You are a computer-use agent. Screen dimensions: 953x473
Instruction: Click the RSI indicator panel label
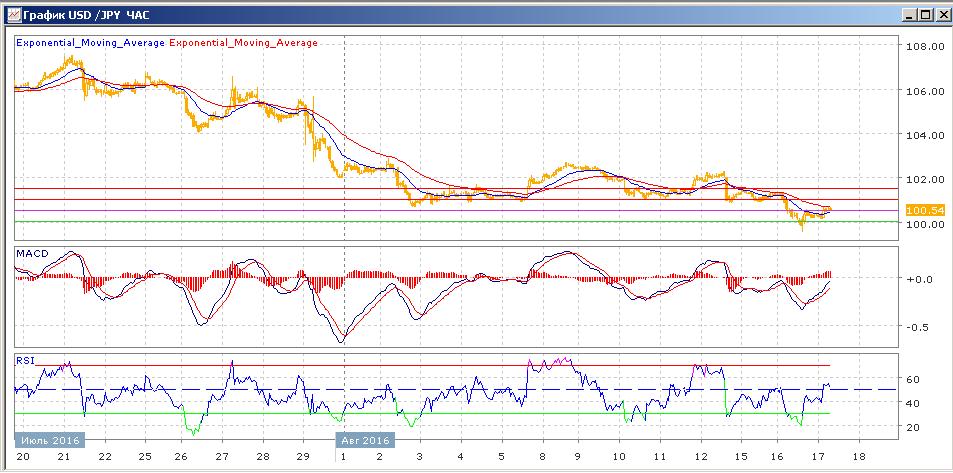[25, 359]
